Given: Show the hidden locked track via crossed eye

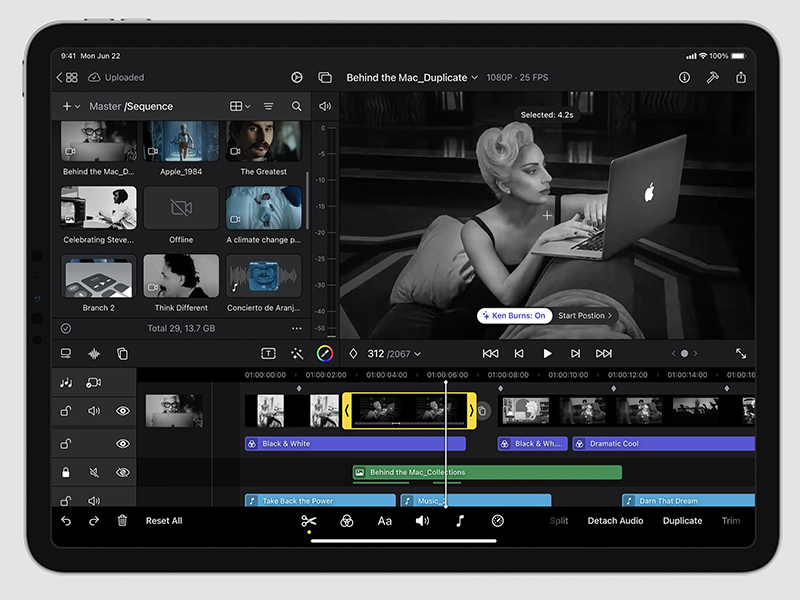Looking at the screenshot, I should coord(123,472).
